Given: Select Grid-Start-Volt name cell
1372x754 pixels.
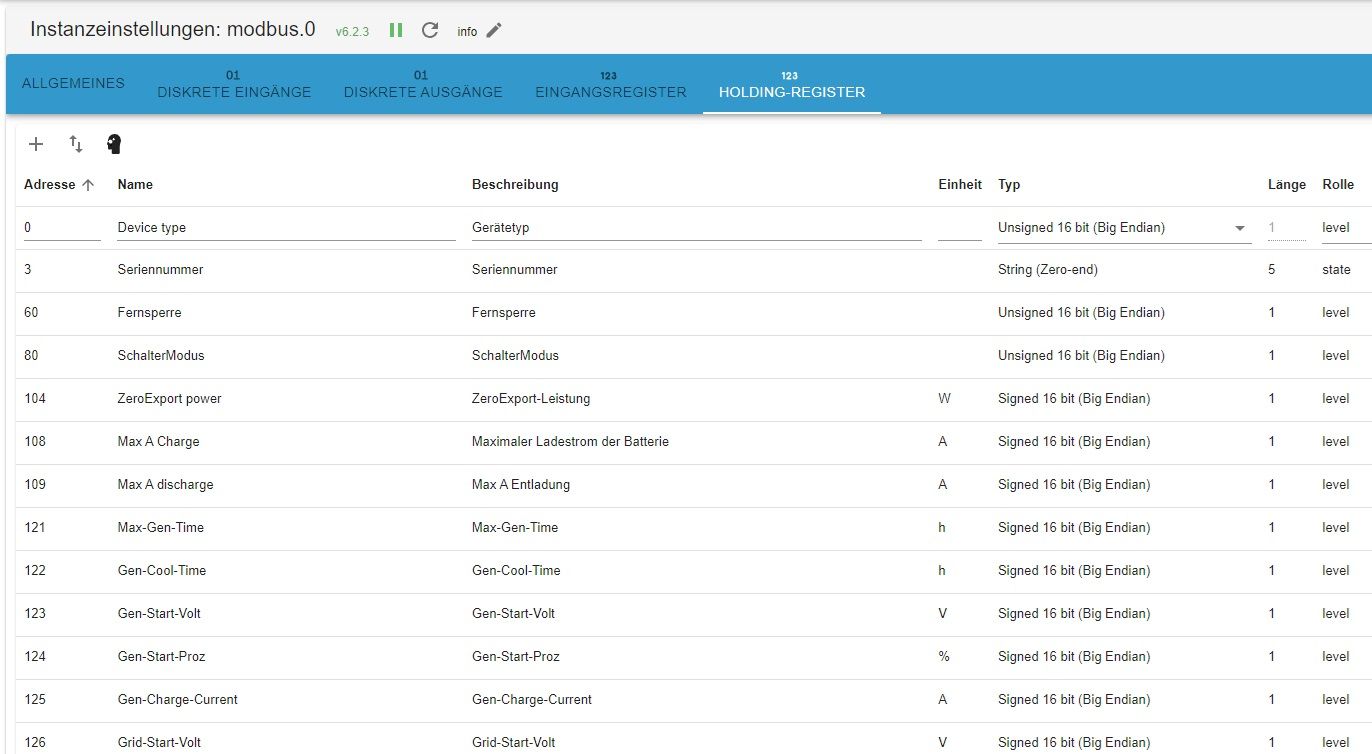Looking at the screenshot, I should 159,743.
